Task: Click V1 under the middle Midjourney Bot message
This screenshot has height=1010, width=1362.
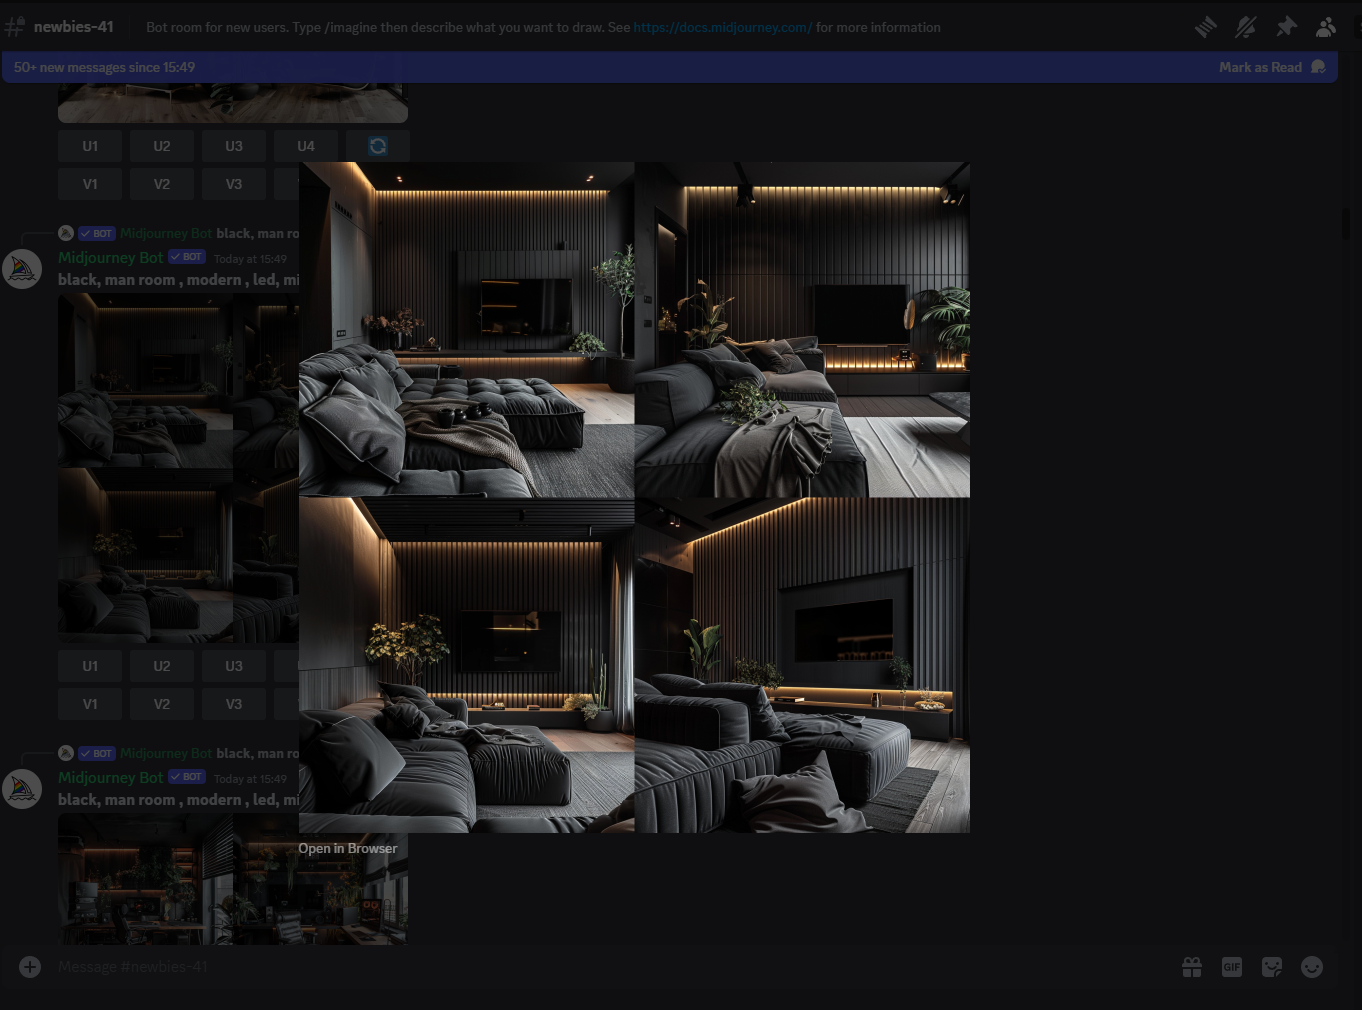Action: pos(90,704)
